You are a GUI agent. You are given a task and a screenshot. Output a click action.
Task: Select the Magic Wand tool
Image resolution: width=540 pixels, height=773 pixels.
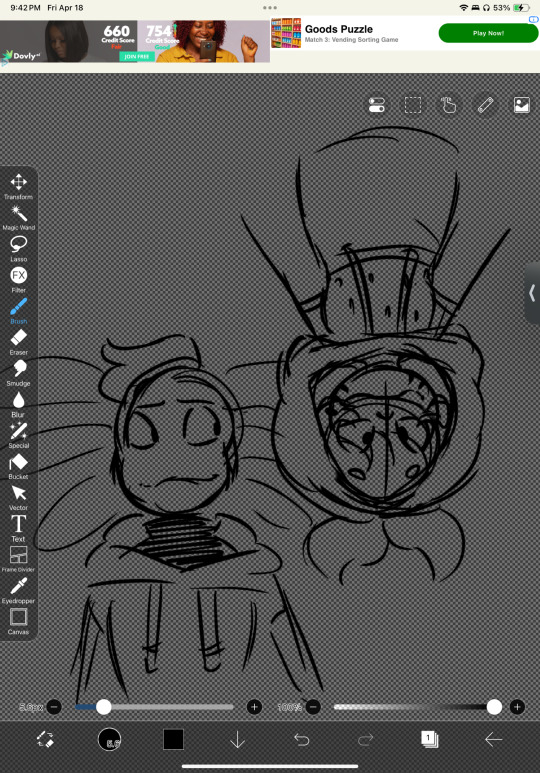(18, 217)
